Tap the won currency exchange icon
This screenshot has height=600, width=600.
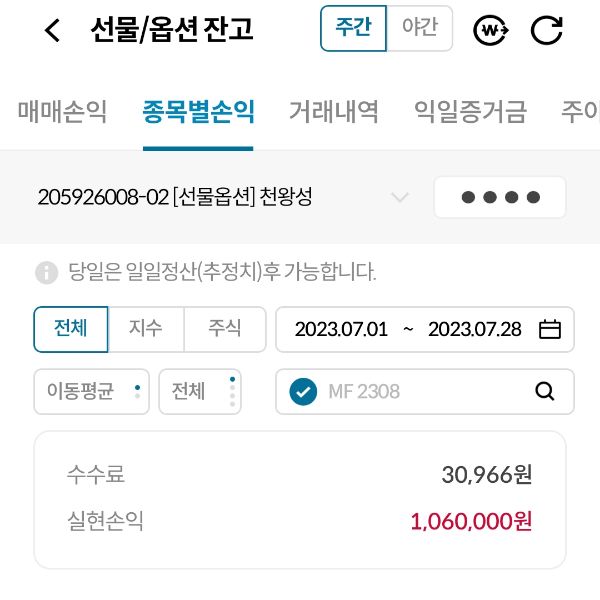click(490, 30)
